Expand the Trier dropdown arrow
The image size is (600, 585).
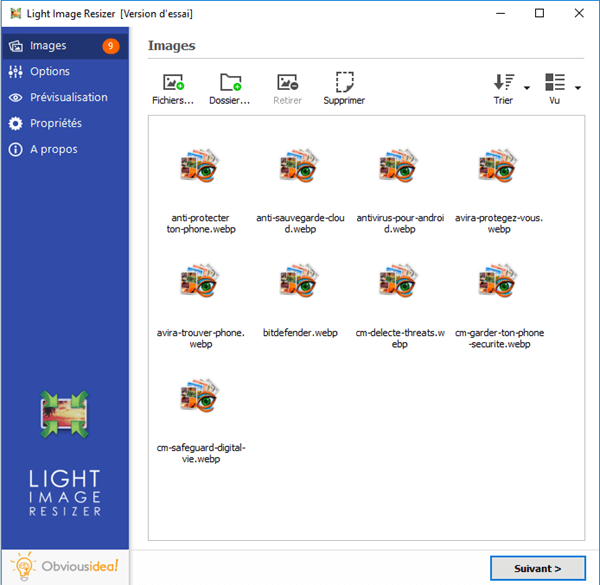click(527, 88)
